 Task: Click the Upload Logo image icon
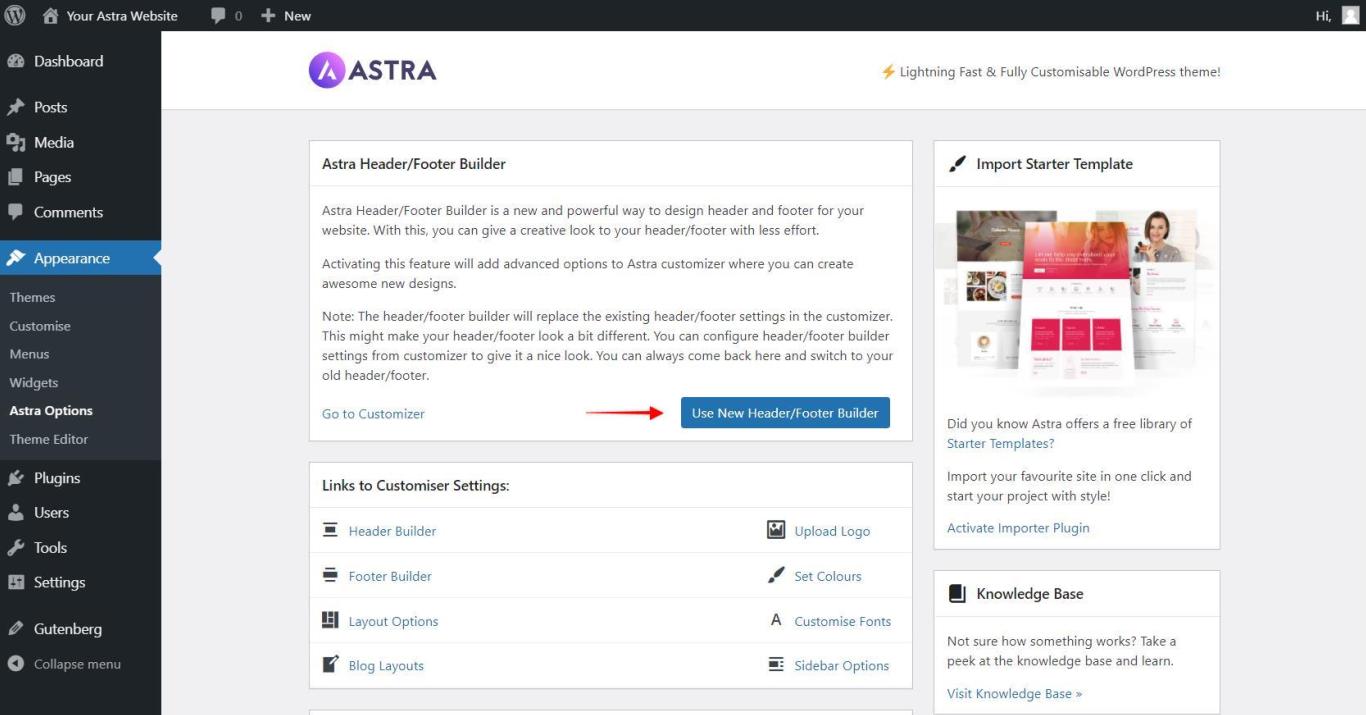[x=776, y=530]
